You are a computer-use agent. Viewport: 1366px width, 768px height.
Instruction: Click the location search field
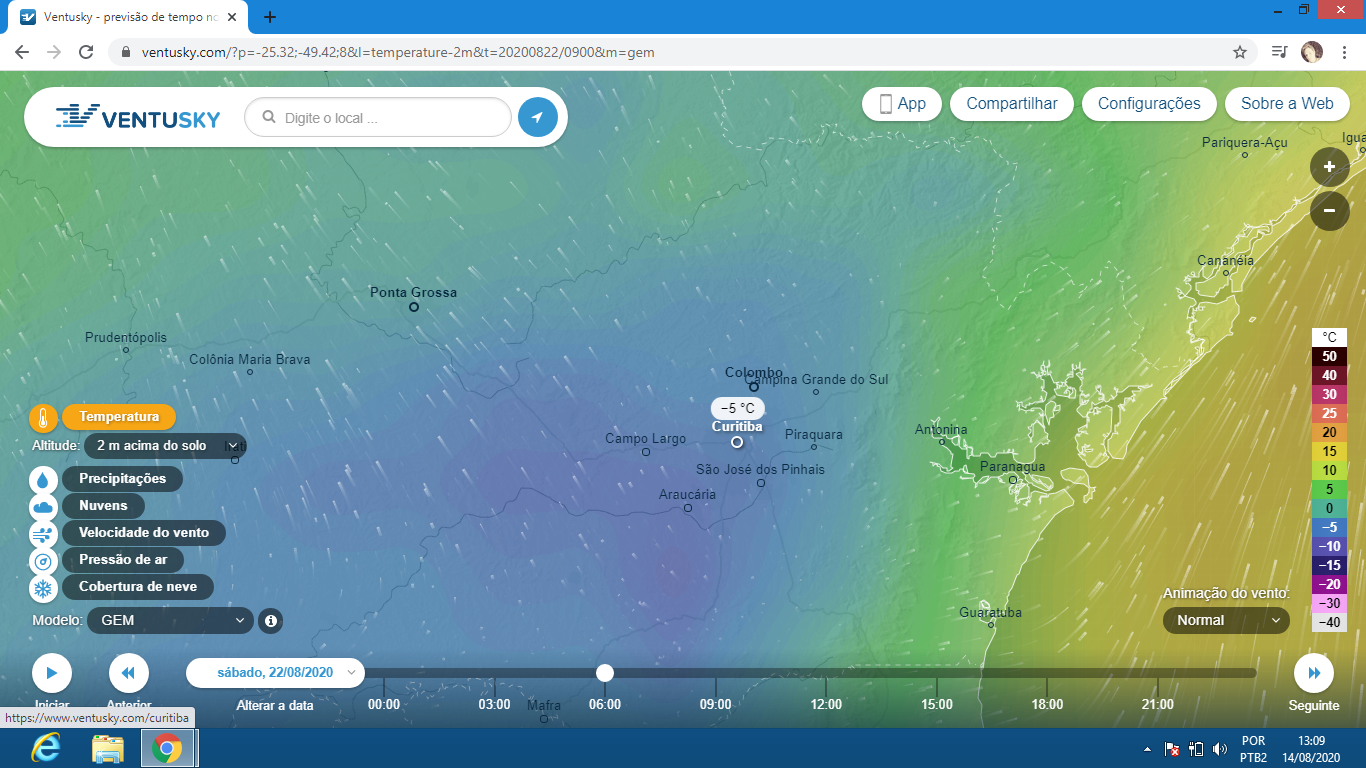[378, 117]
